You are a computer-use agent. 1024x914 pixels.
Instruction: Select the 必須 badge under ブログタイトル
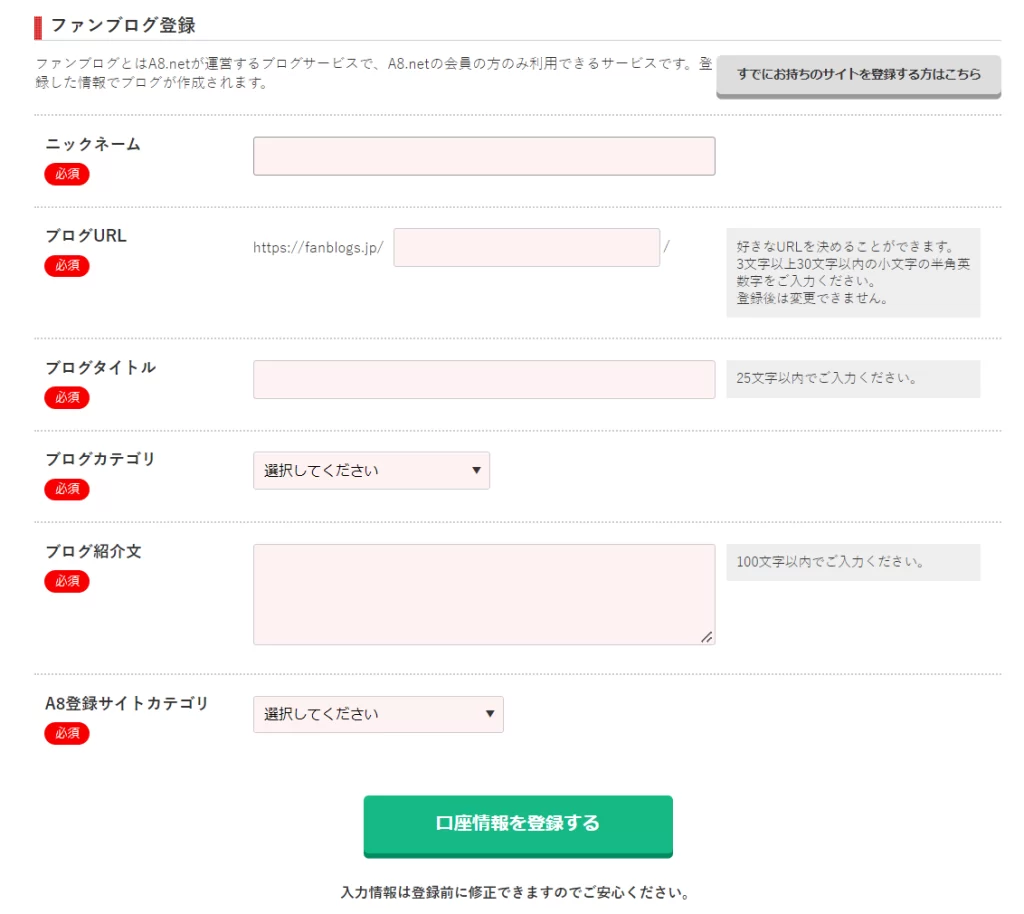click(x=67, y=398)
